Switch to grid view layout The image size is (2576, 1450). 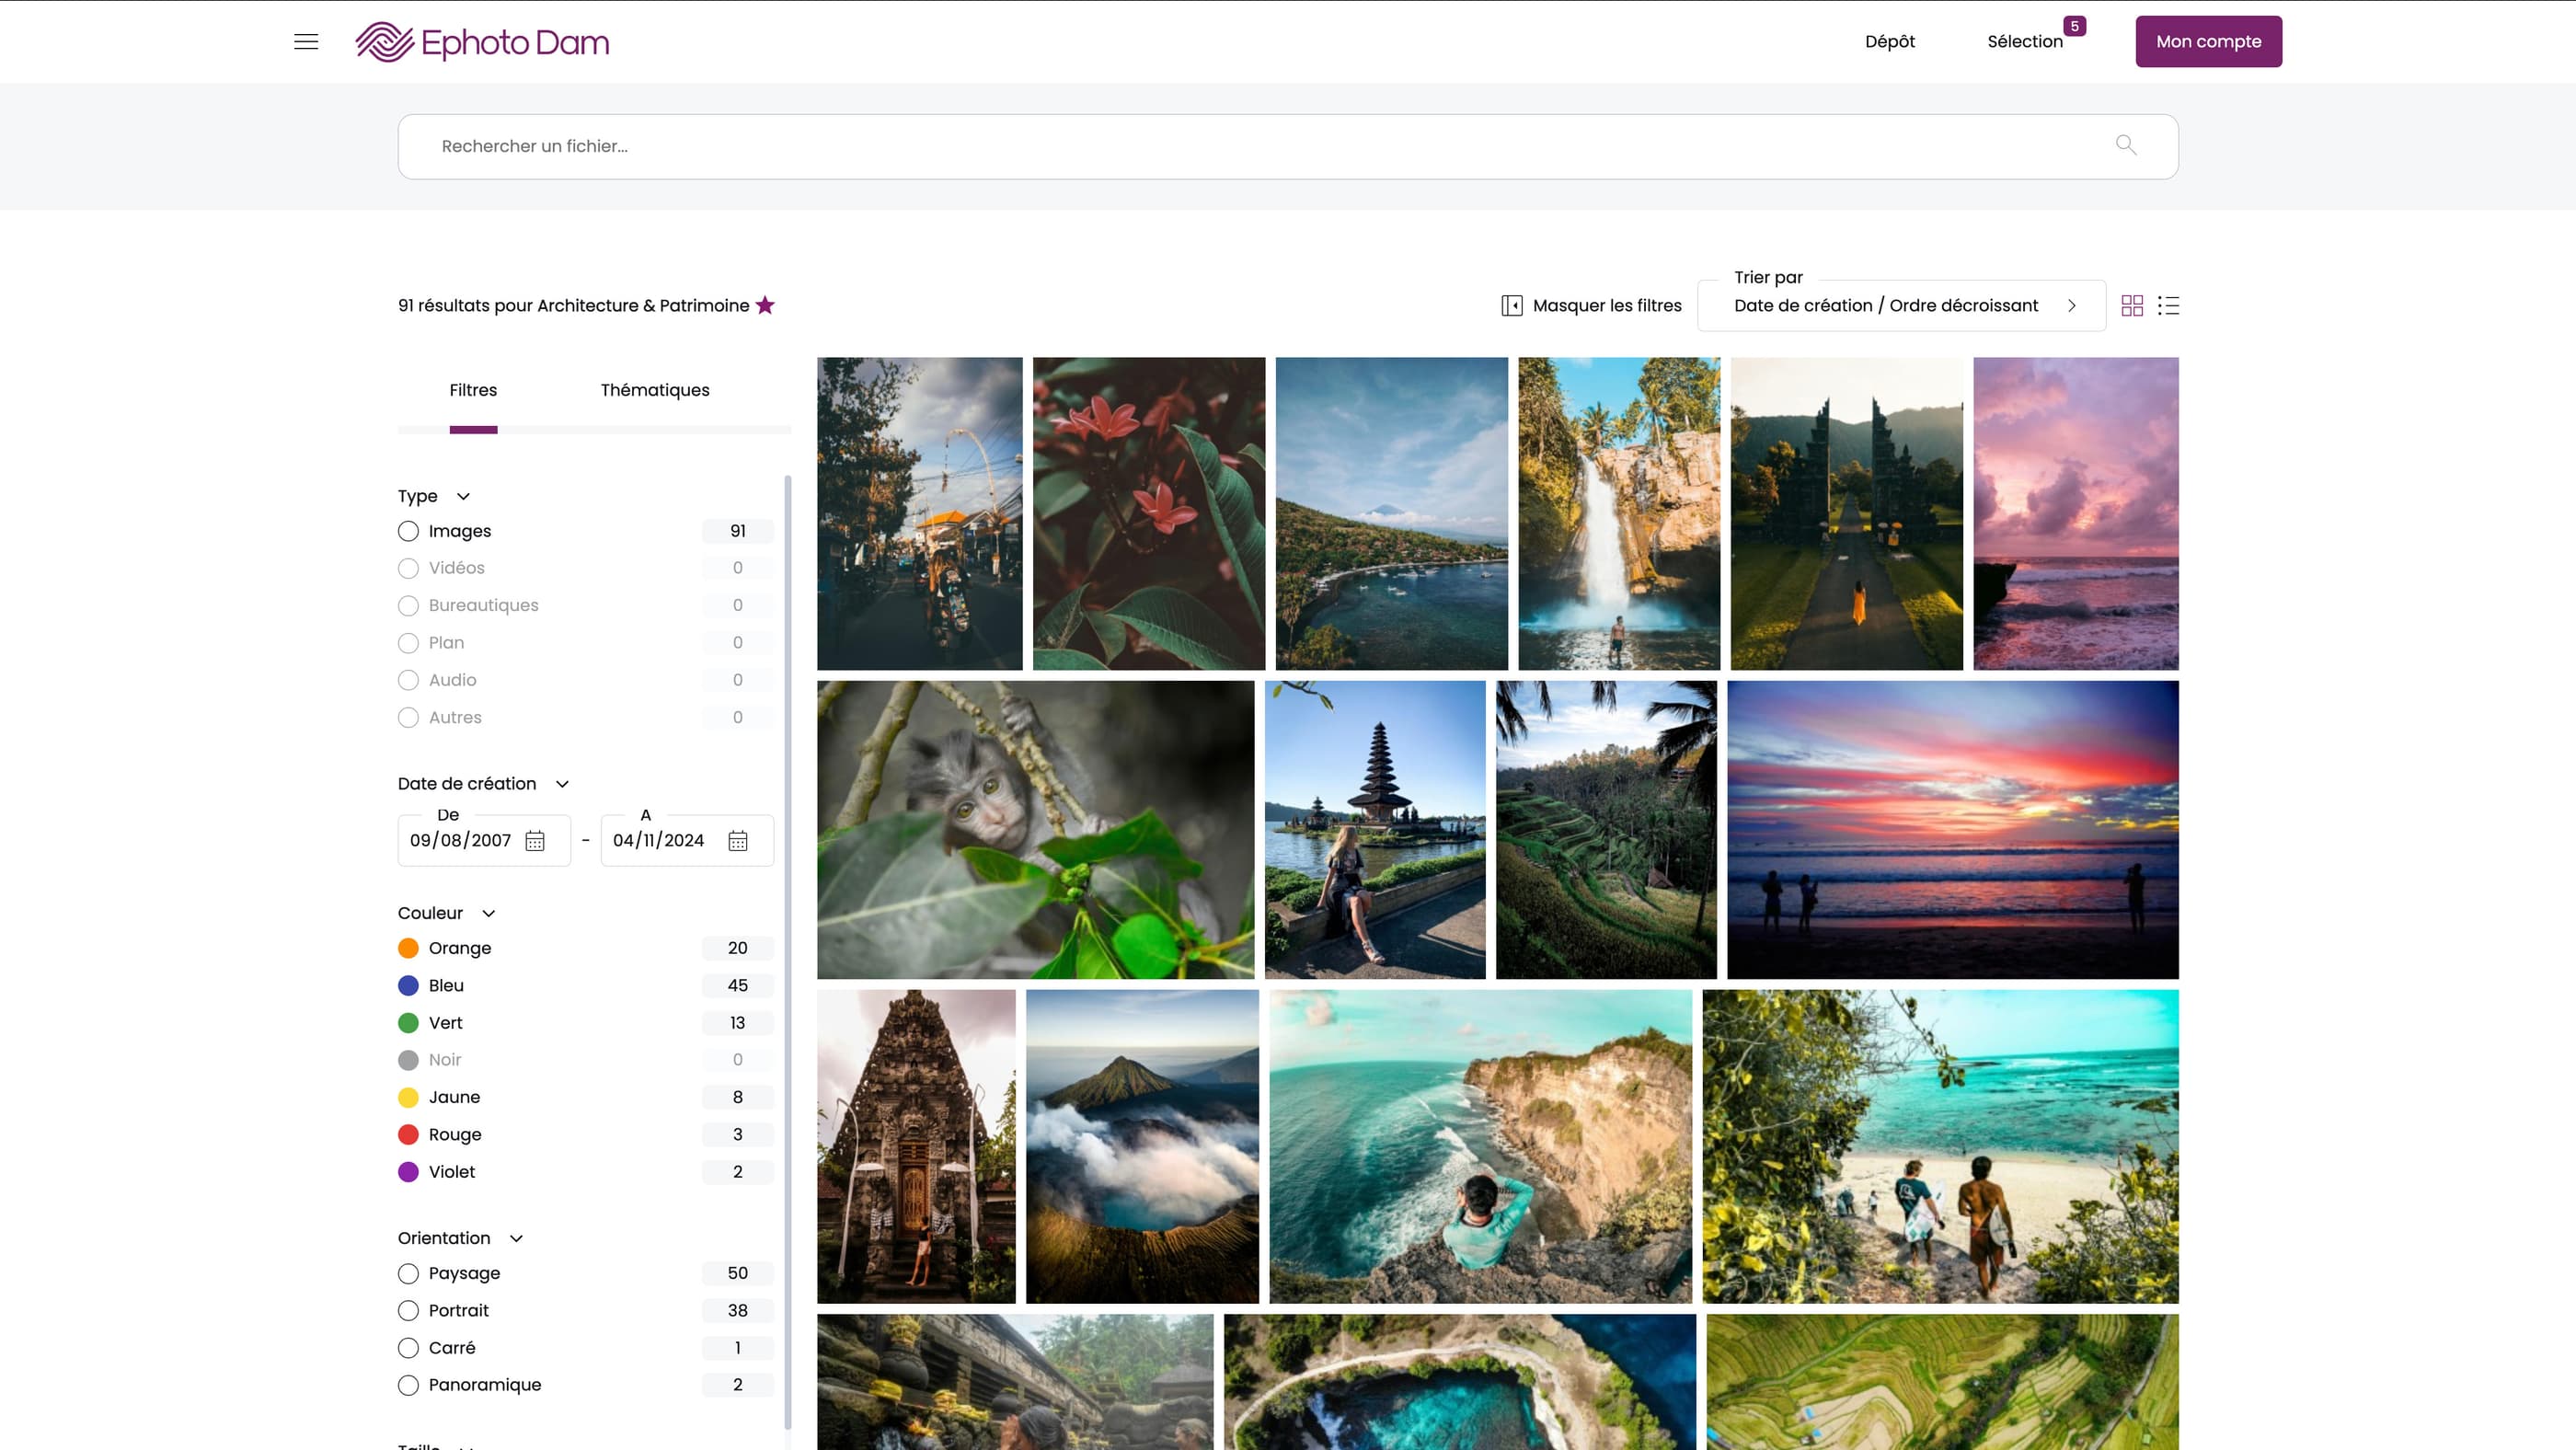pos(2132,305)
